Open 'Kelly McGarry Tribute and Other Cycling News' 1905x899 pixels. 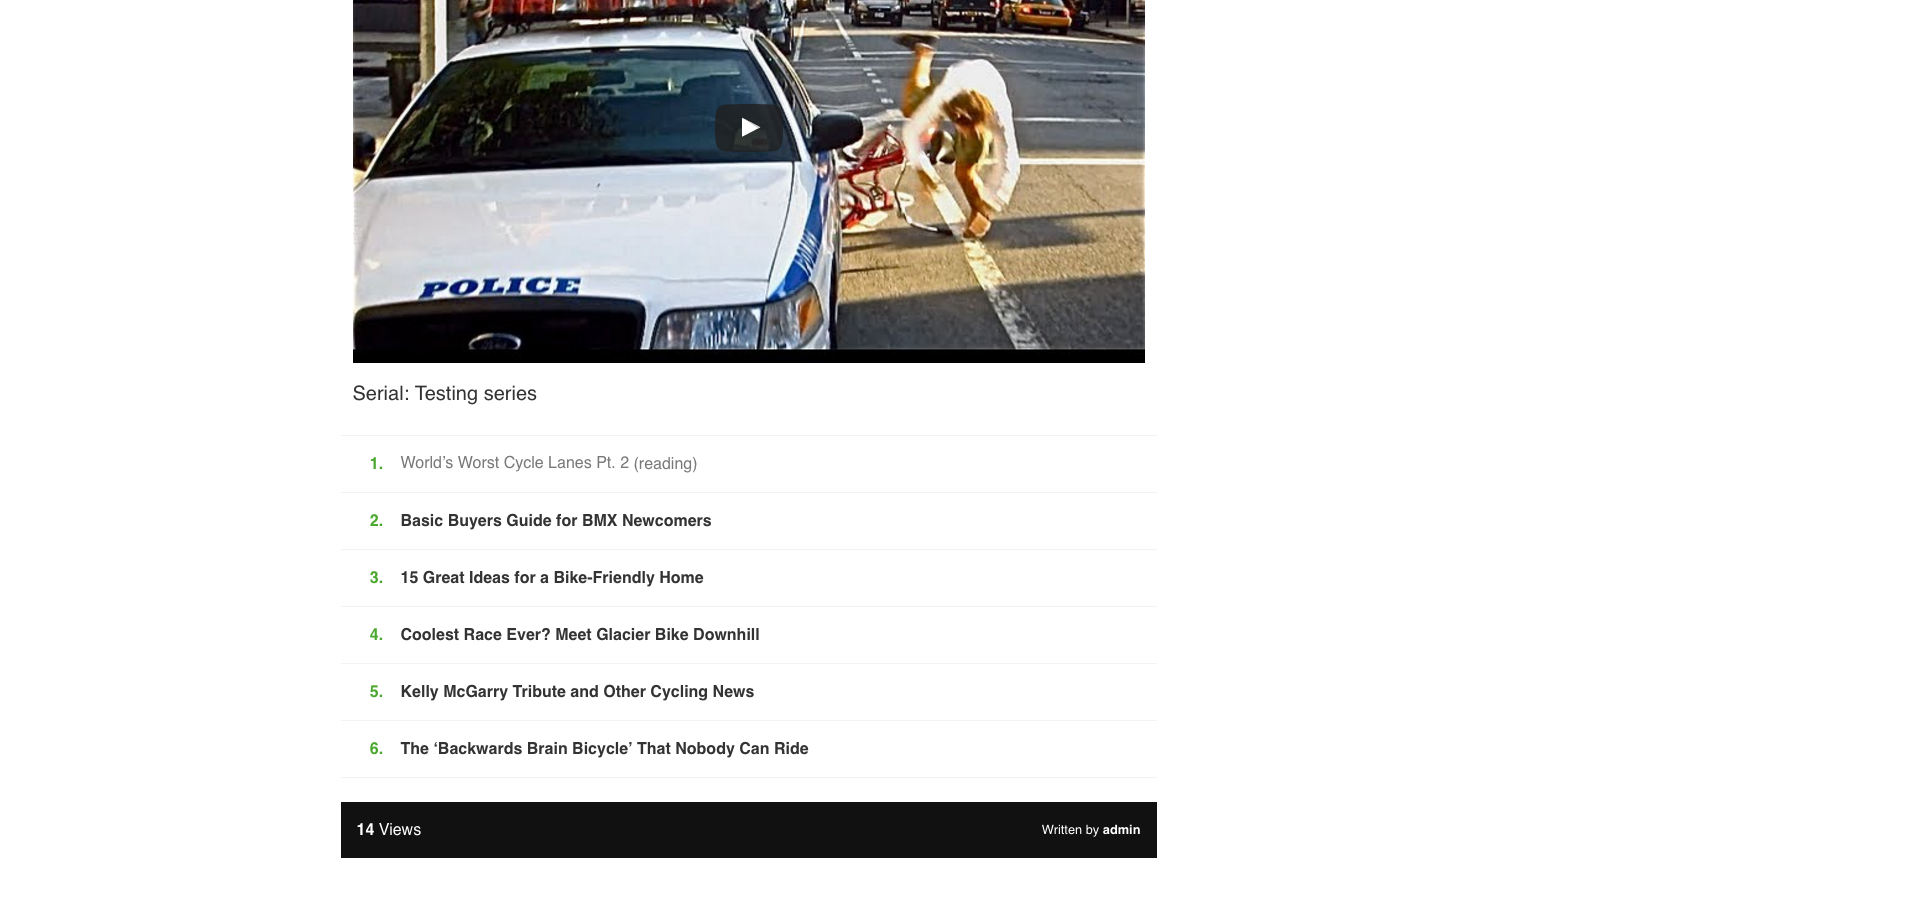point(577,692)
